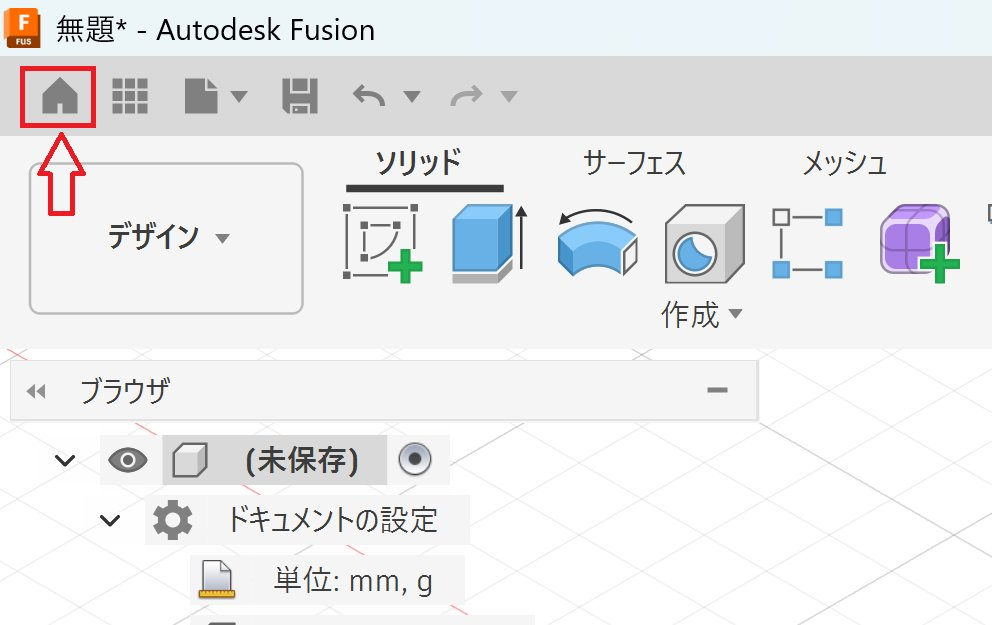This screenshot has width=992, height=625.
Task: Select the Hole tool icon
Action: point(704,243)
